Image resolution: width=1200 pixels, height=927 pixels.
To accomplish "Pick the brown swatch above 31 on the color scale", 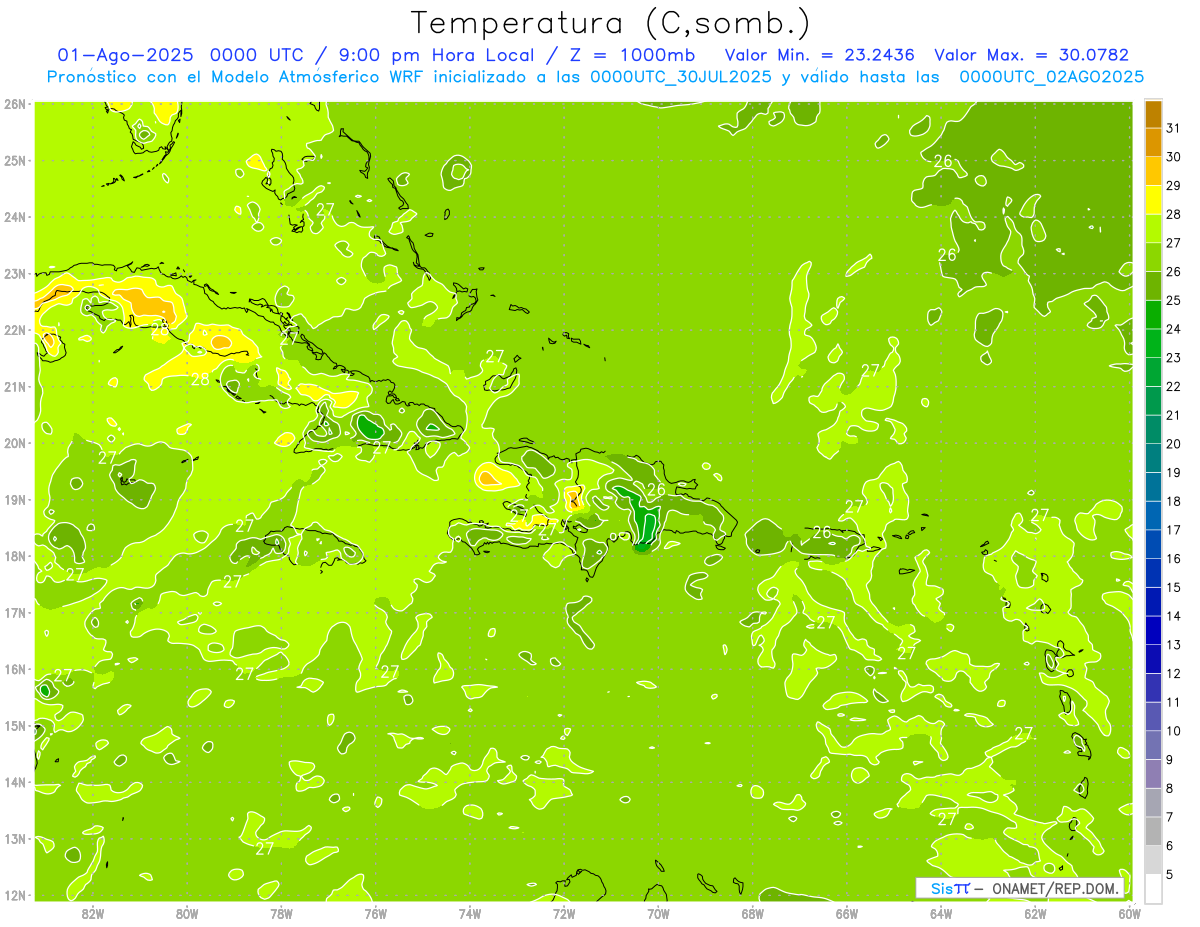I will pyautogui.click(x=1153, y=114).
